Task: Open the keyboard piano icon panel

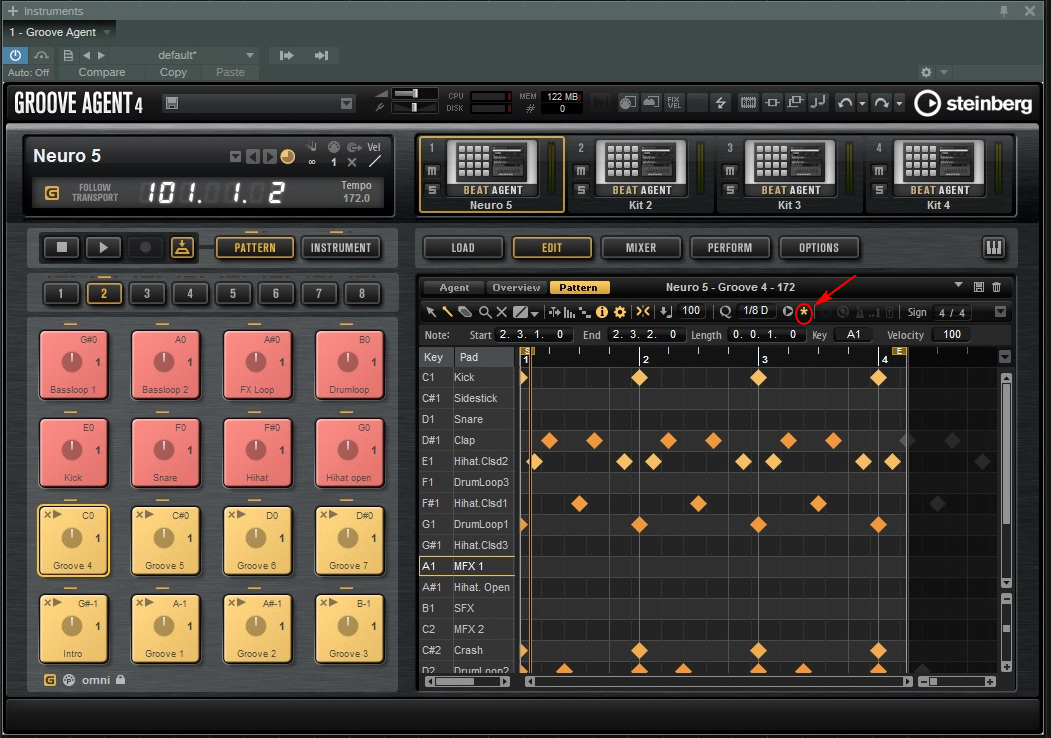Action: (993, 247)
